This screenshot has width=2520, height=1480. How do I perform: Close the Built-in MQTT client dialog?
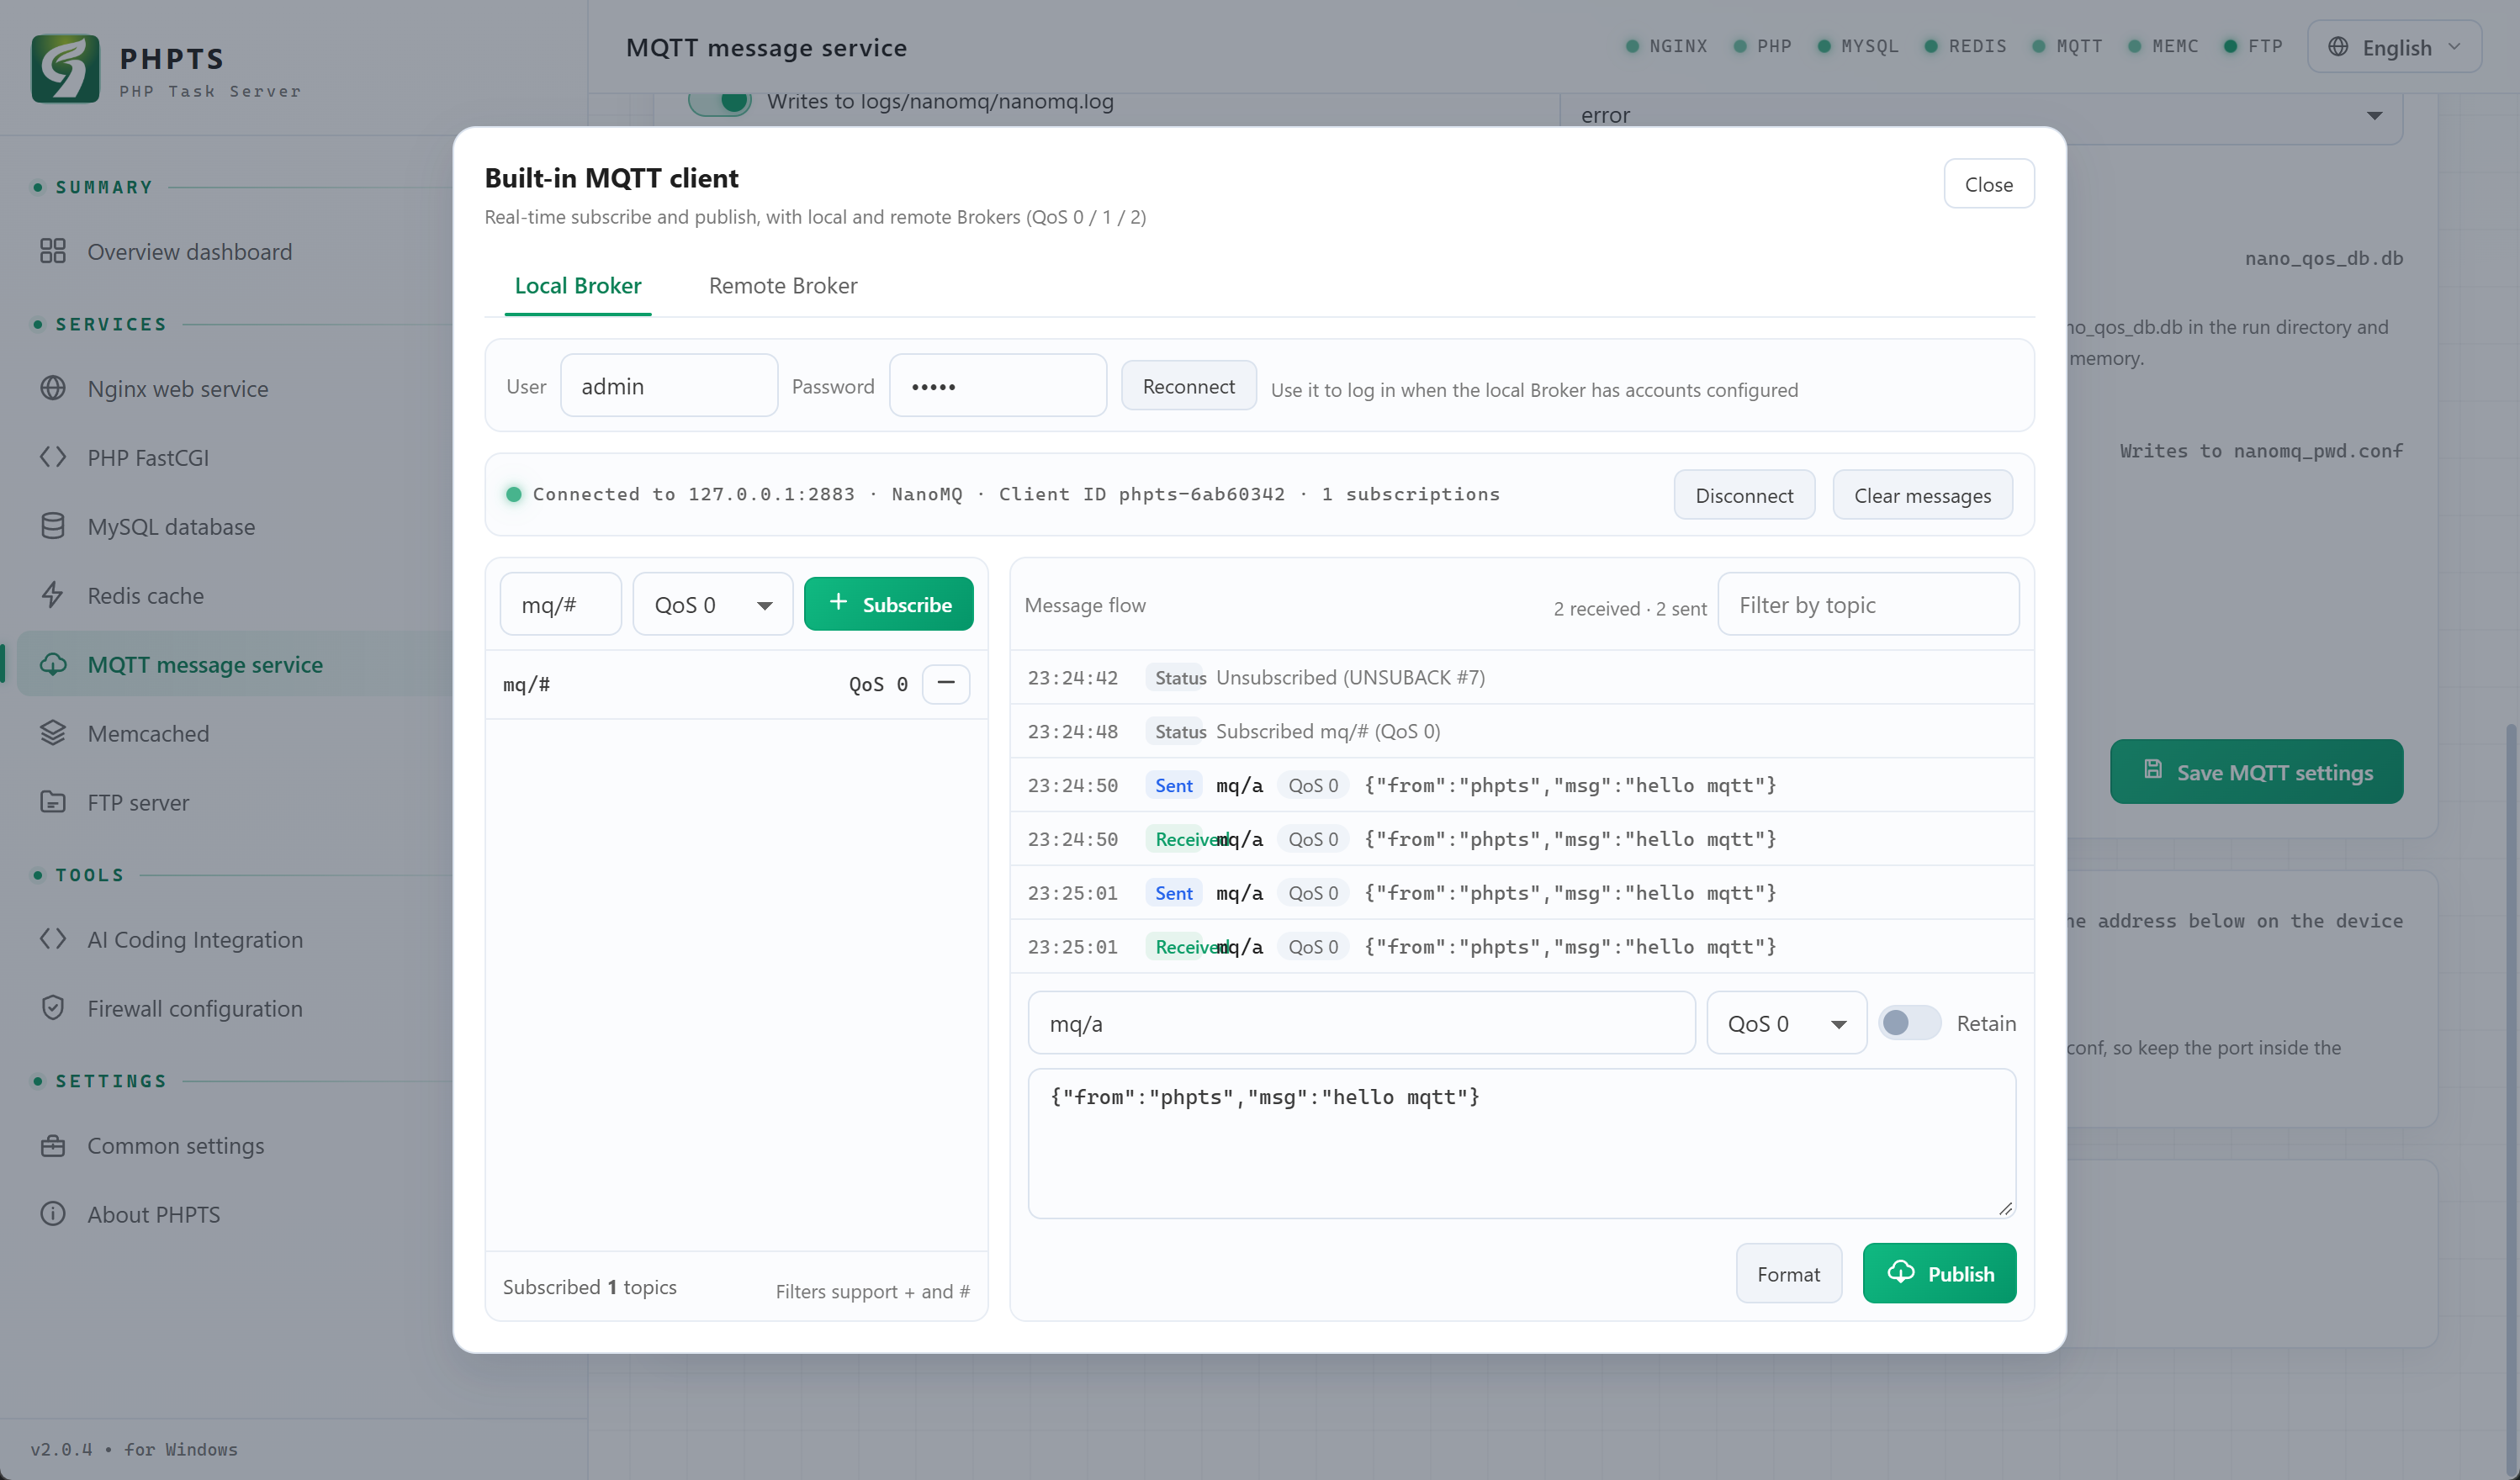point(1988,184)
